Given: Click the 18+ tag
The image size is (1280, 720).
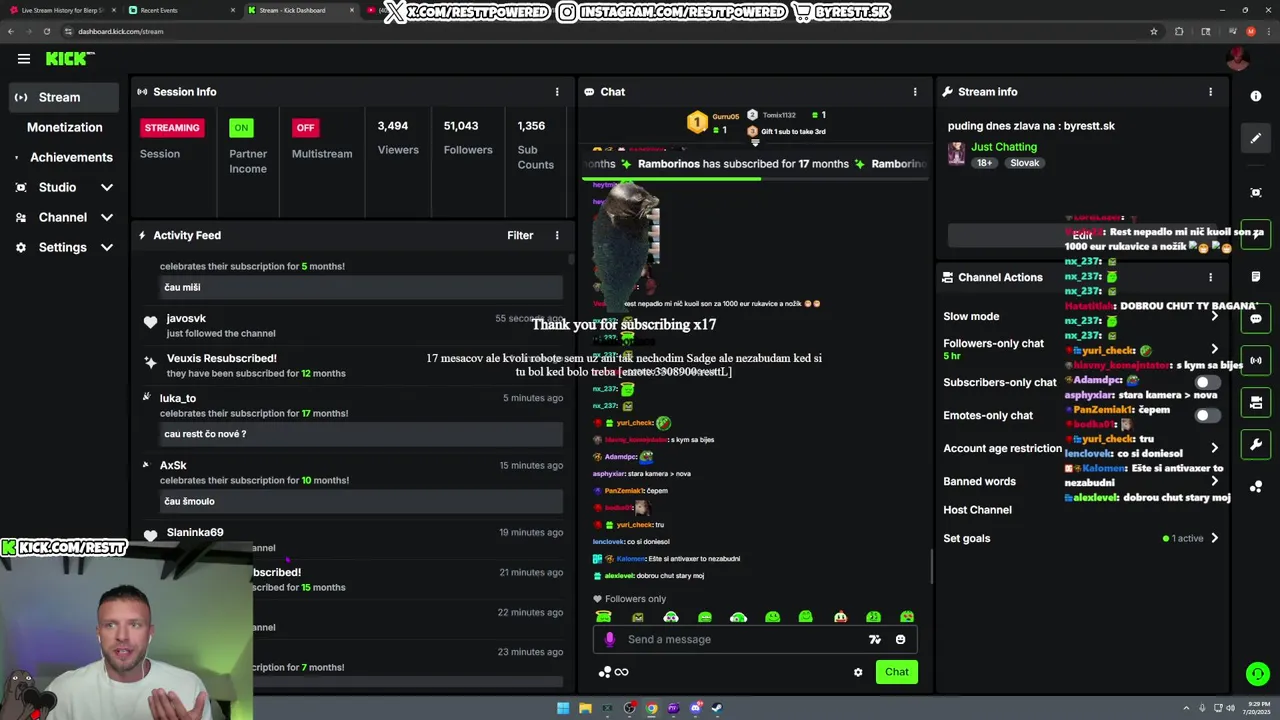Looking at the screenshot, I should (984, 163).
